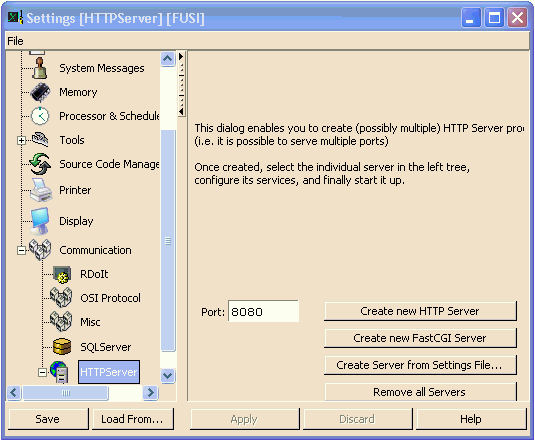
Task: Click the Load From... button
Action: click(x=132, y=419)
